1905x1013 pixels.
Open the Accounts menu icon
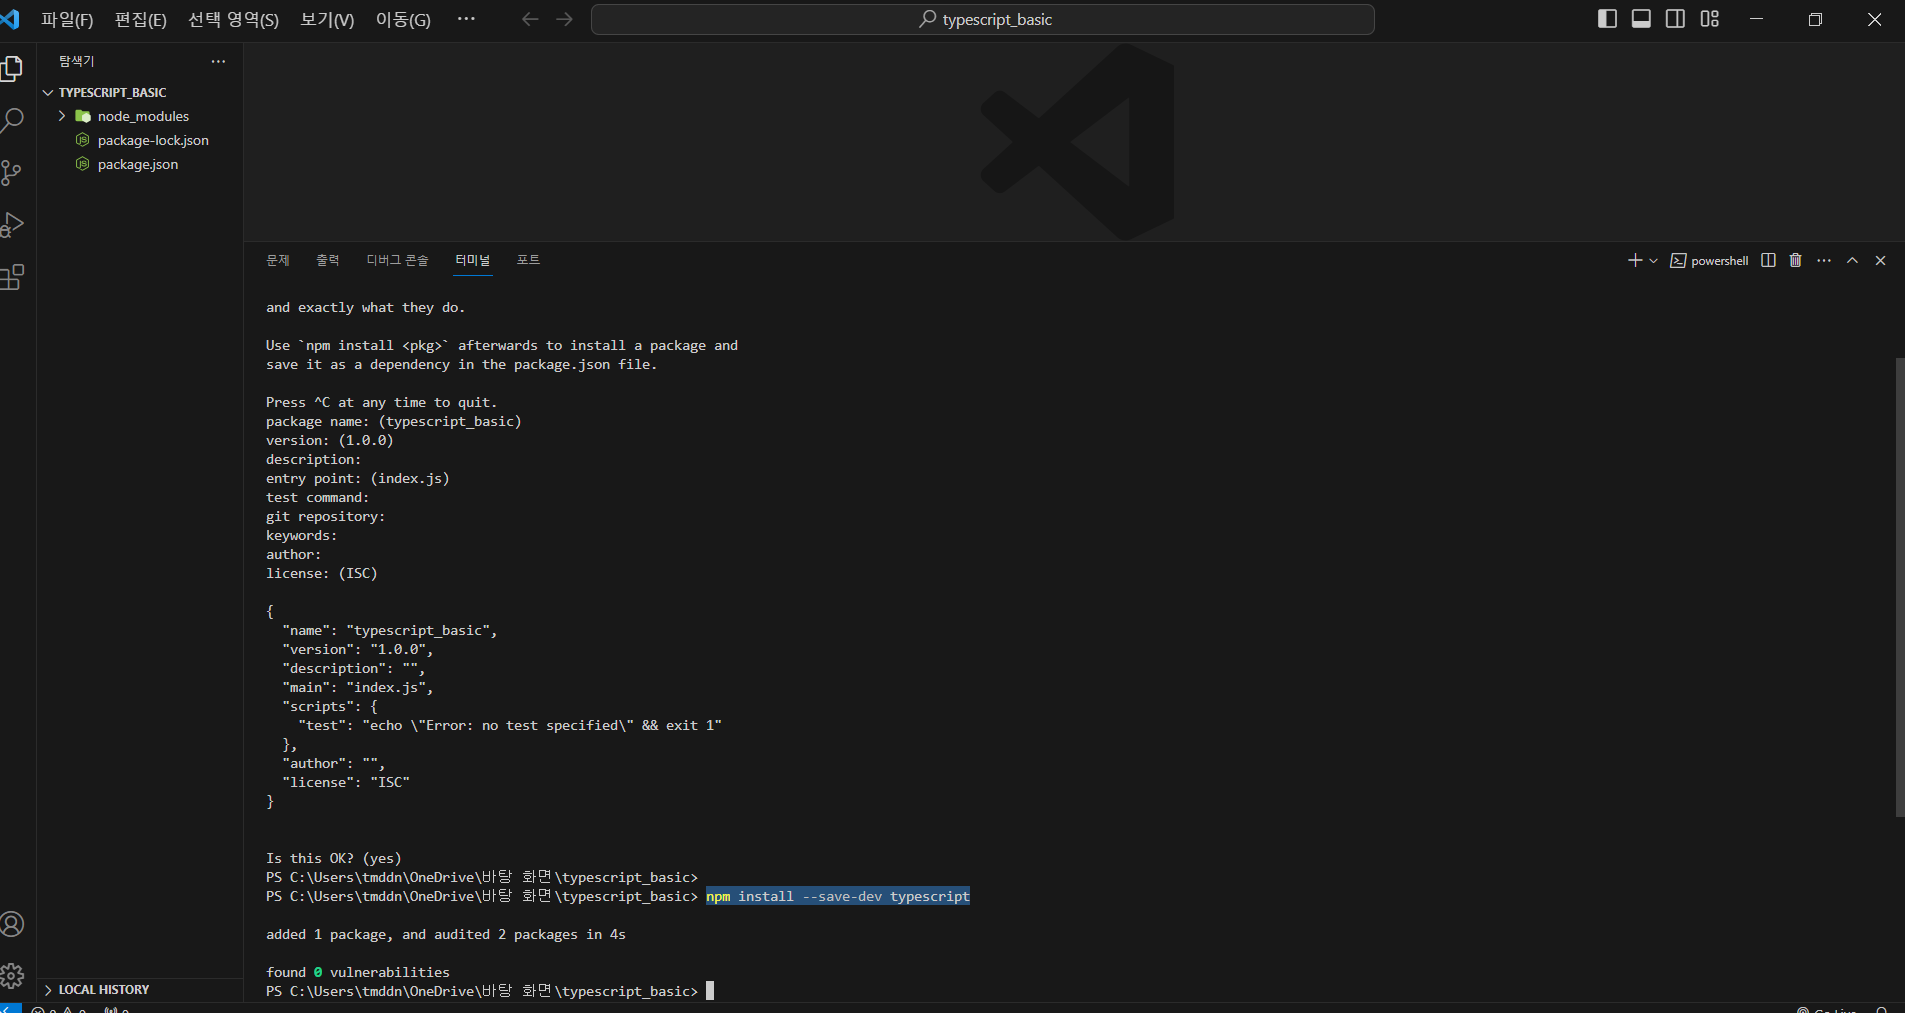click(12, 924)
